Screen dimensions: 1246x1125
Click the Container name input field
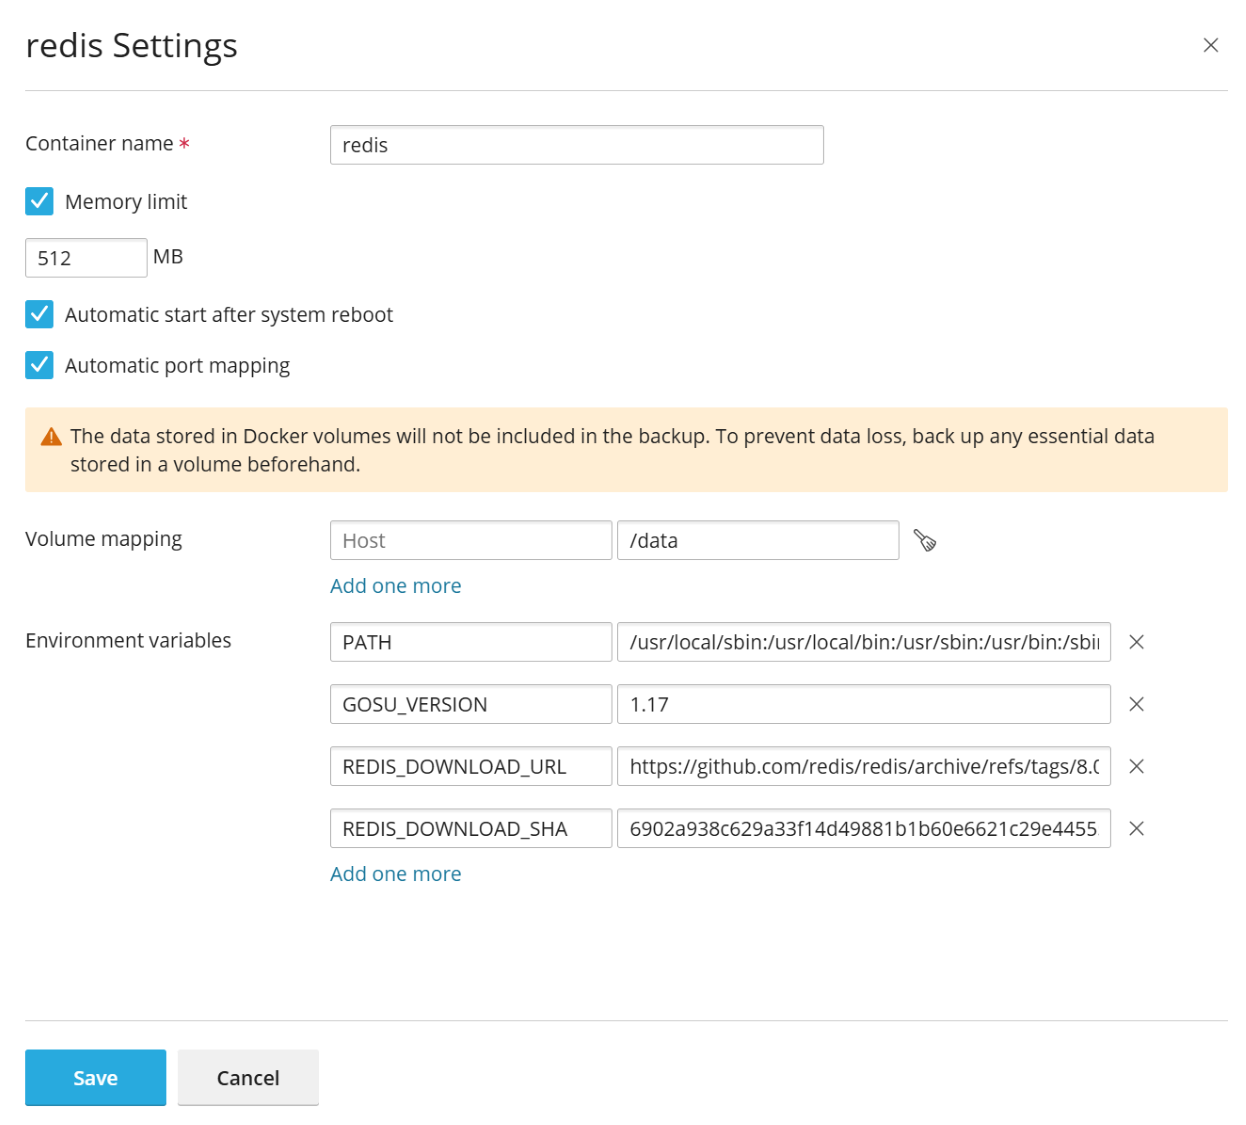click(x=576, y=144)
